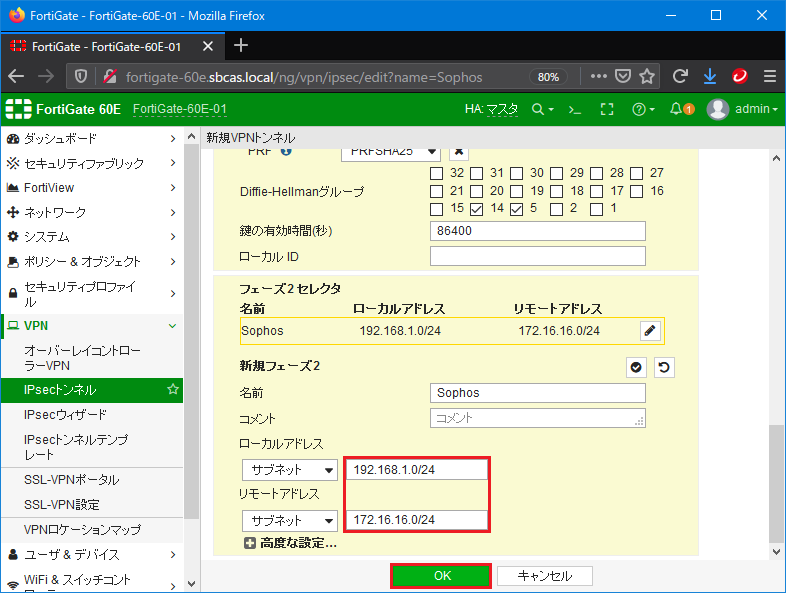Enable Diffie-Hellman group 21
The width and height of the screenshot is (786, 593).
437,191
